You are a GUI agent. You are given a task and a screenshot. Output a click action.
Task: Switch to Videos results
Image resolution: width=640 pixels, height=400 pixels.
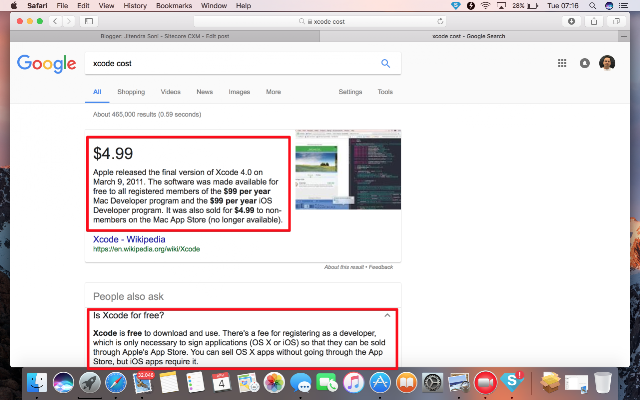pos(171,92)
